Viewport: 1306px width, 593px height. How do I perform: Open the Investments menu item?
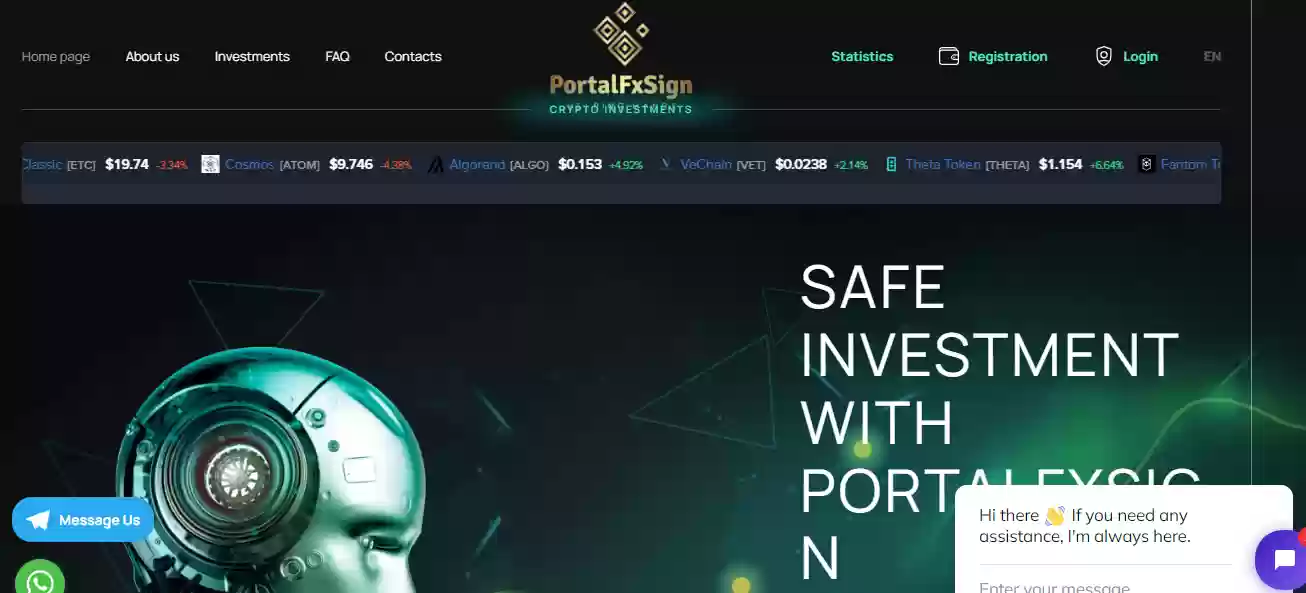[x=252, y=57]
